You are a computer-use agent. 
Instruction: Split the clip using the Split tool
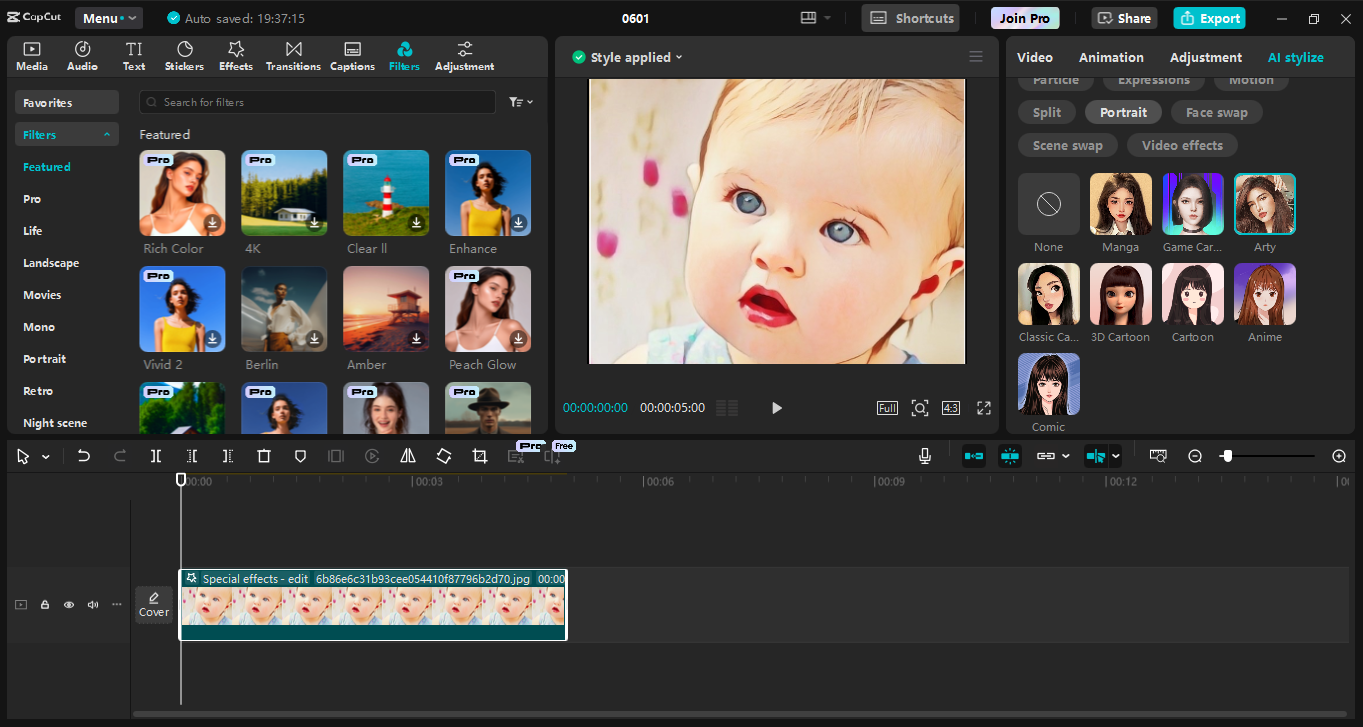[x=156, y=456]
